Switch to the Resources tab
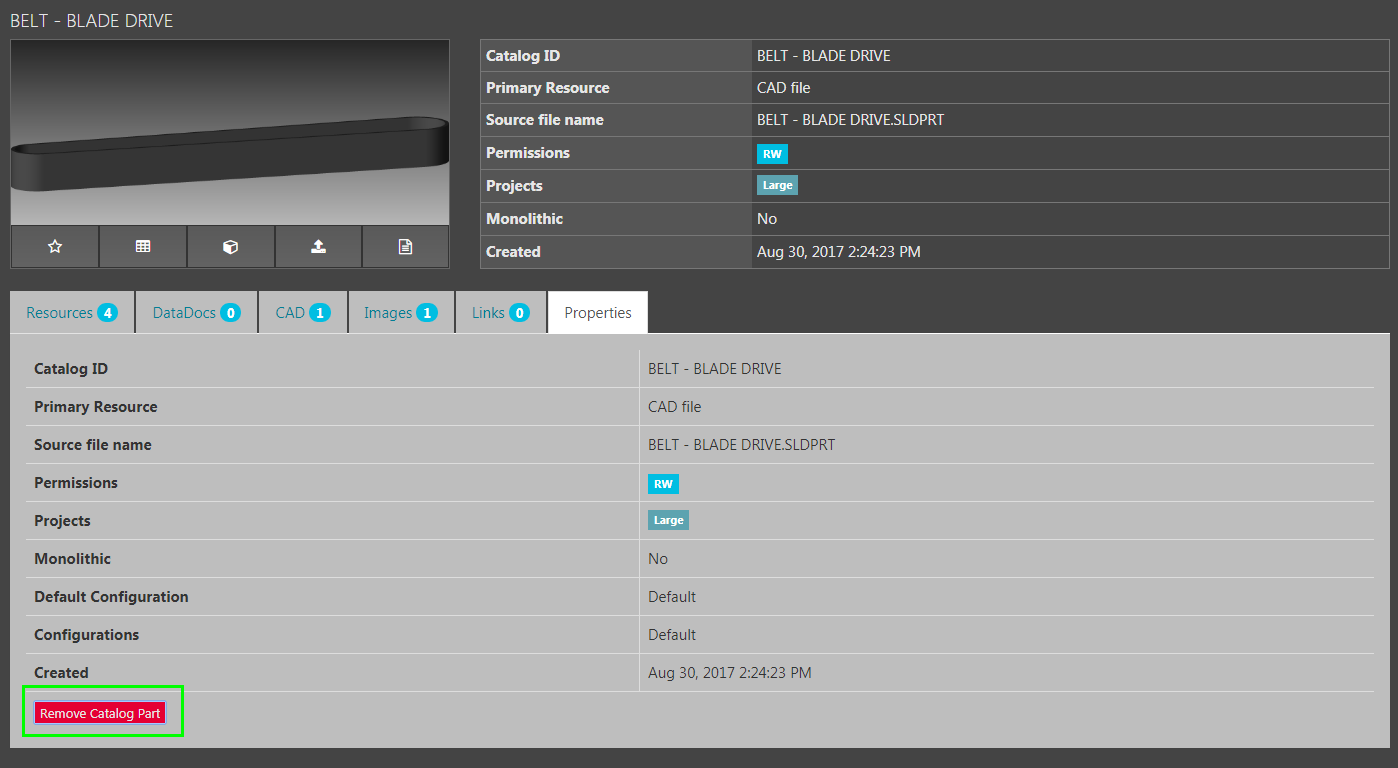This screenshot has height=768, width=1398. pos(71,313)
